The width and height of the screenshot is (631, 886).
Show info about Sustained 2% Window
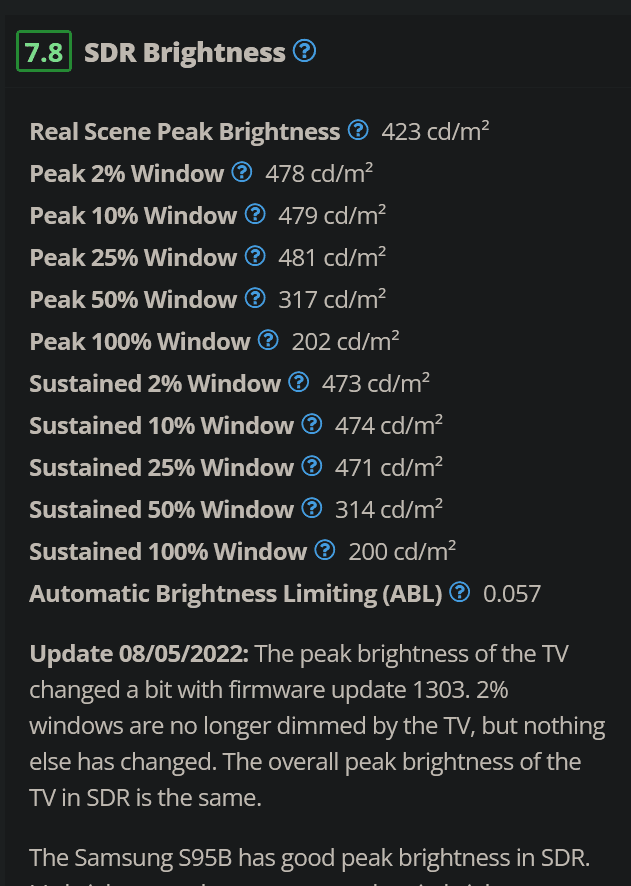[299, 383]
